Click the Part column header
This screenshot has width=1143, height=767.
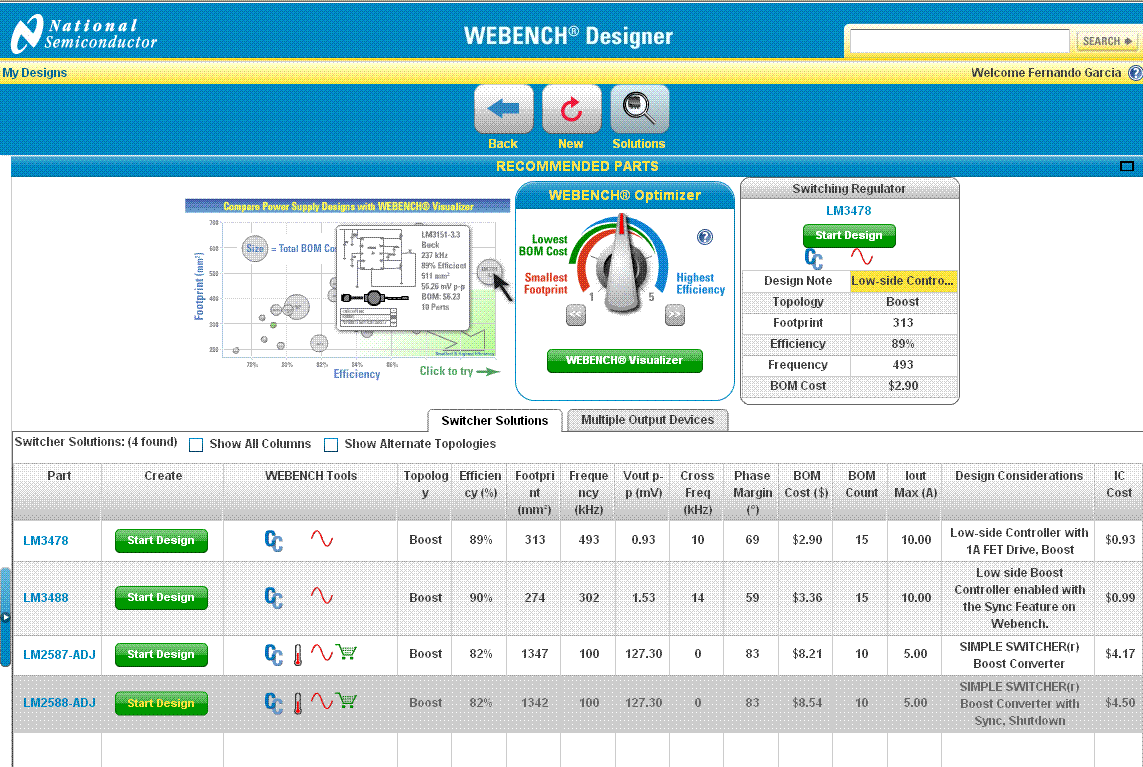59,492
